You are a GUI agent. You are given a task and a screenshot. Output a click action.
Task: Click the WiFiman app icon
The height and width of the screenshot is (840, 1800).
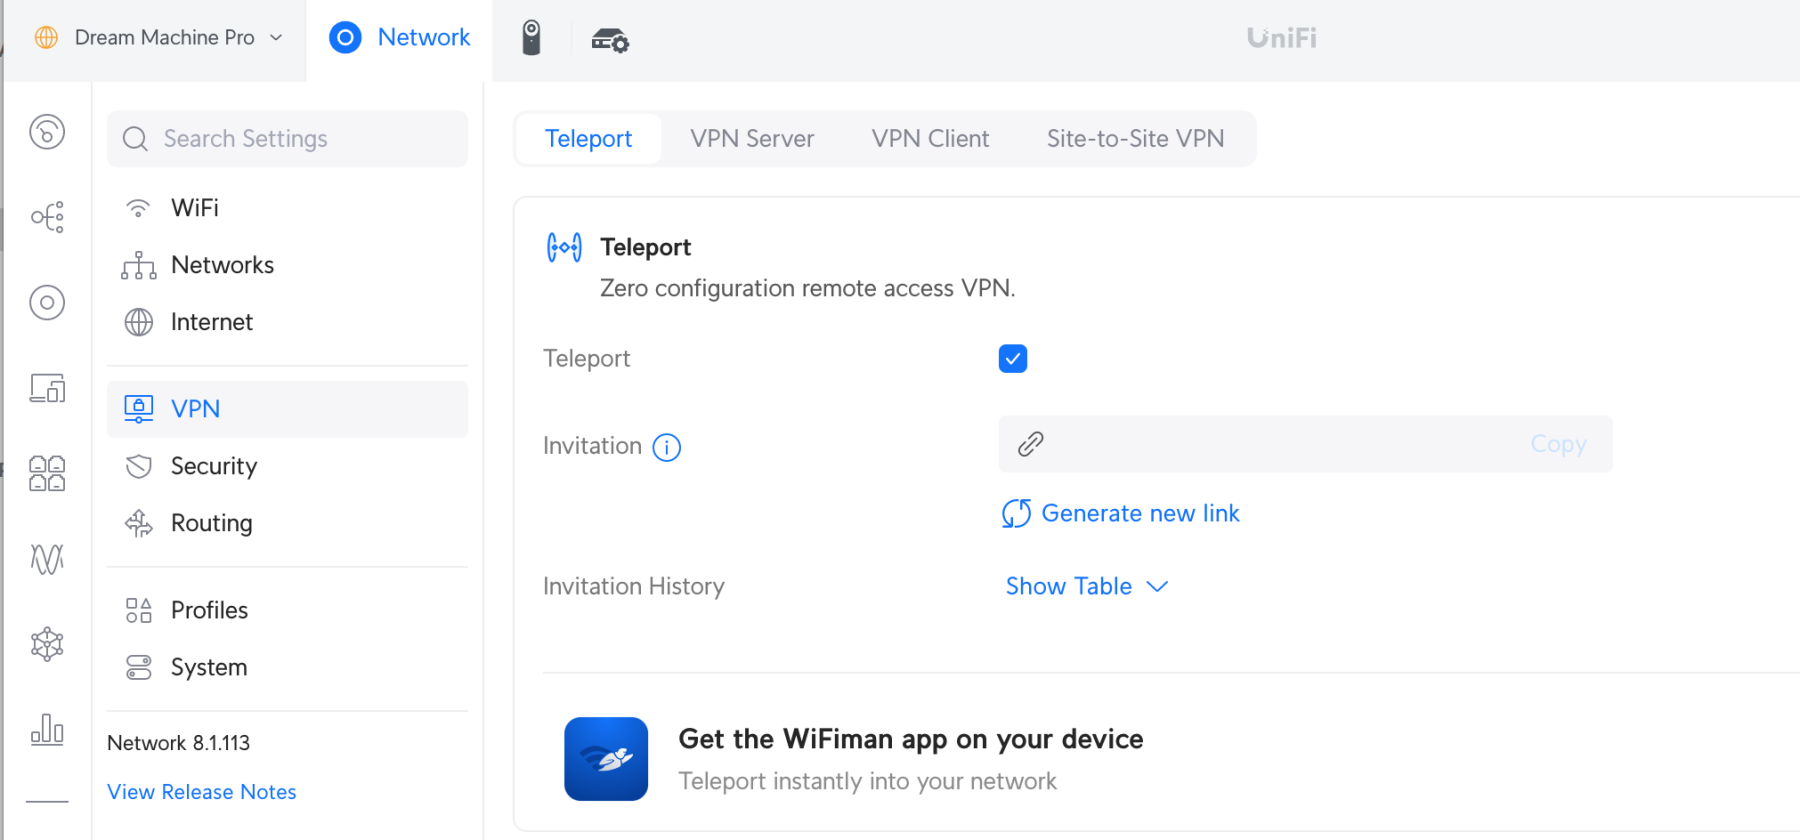tap(606, 759)
